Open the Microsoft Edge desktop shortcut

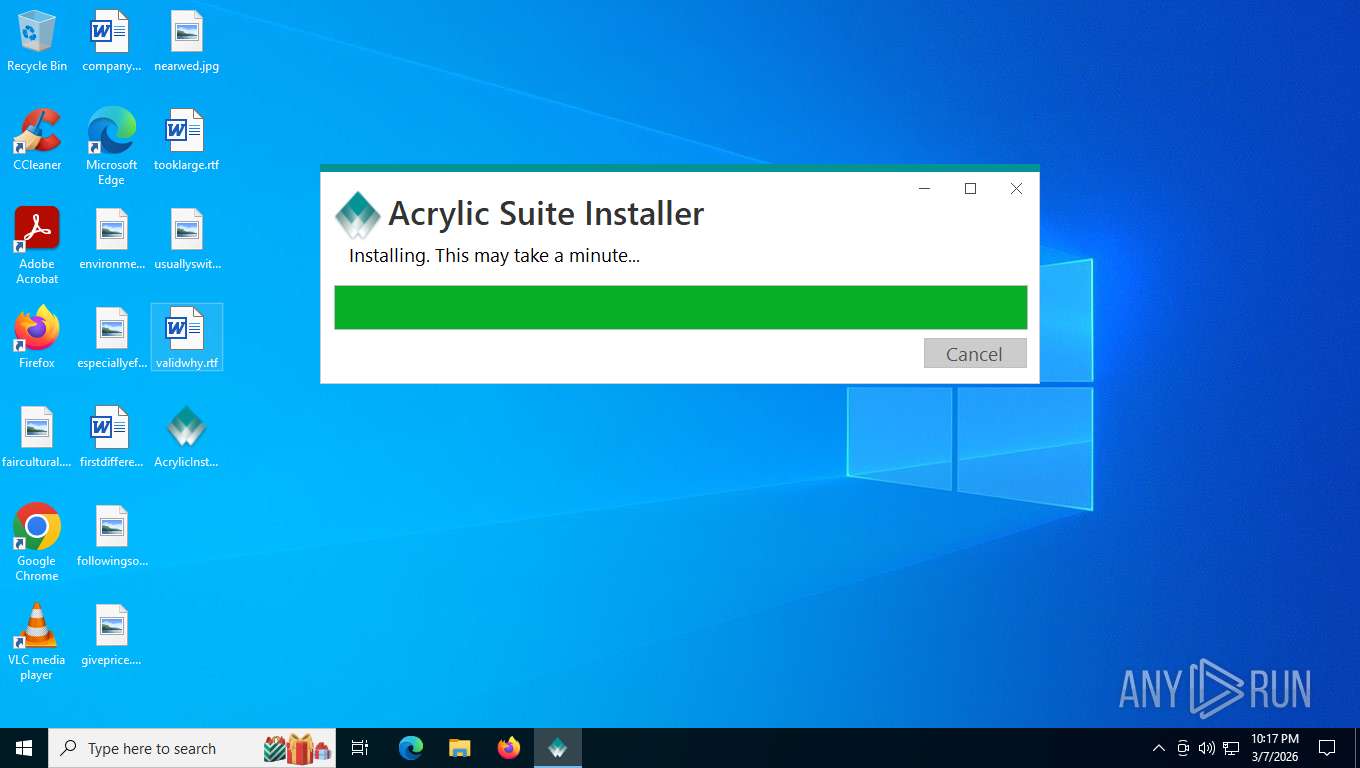[111, 147]
